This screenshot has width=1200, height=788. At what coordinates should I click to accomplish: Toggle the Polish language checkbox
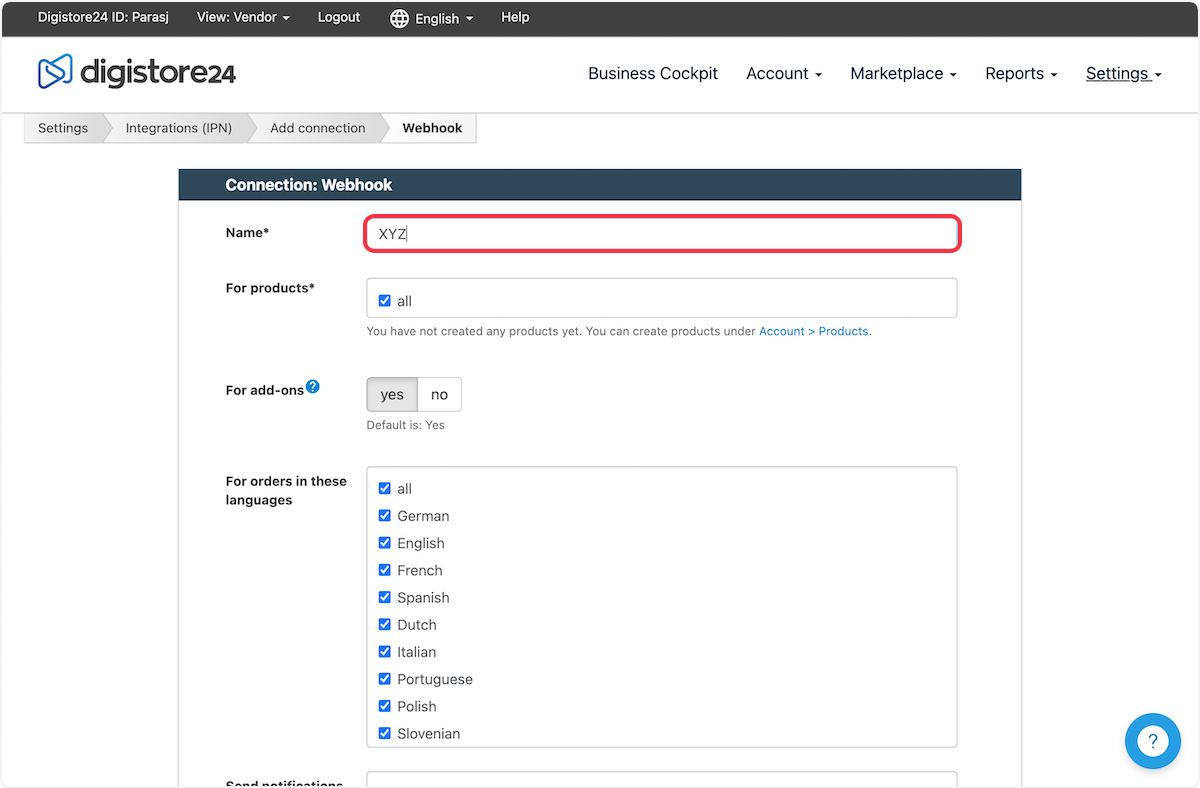pyautogui.click(x=385, y=705)
